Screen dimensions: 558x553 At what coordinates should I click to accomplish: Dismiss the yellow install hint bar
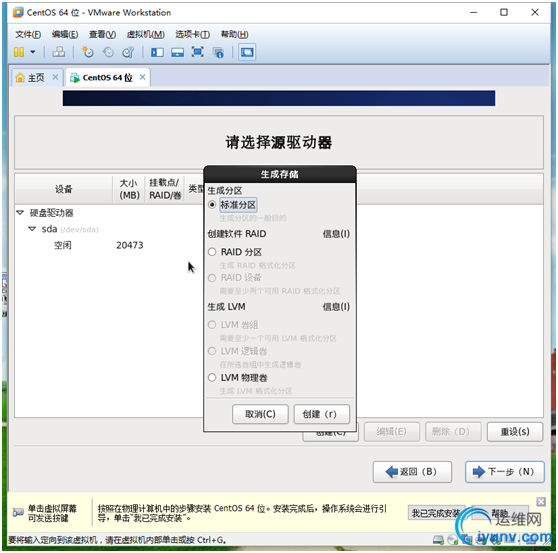pyautogui.click(x=541, y=502)
